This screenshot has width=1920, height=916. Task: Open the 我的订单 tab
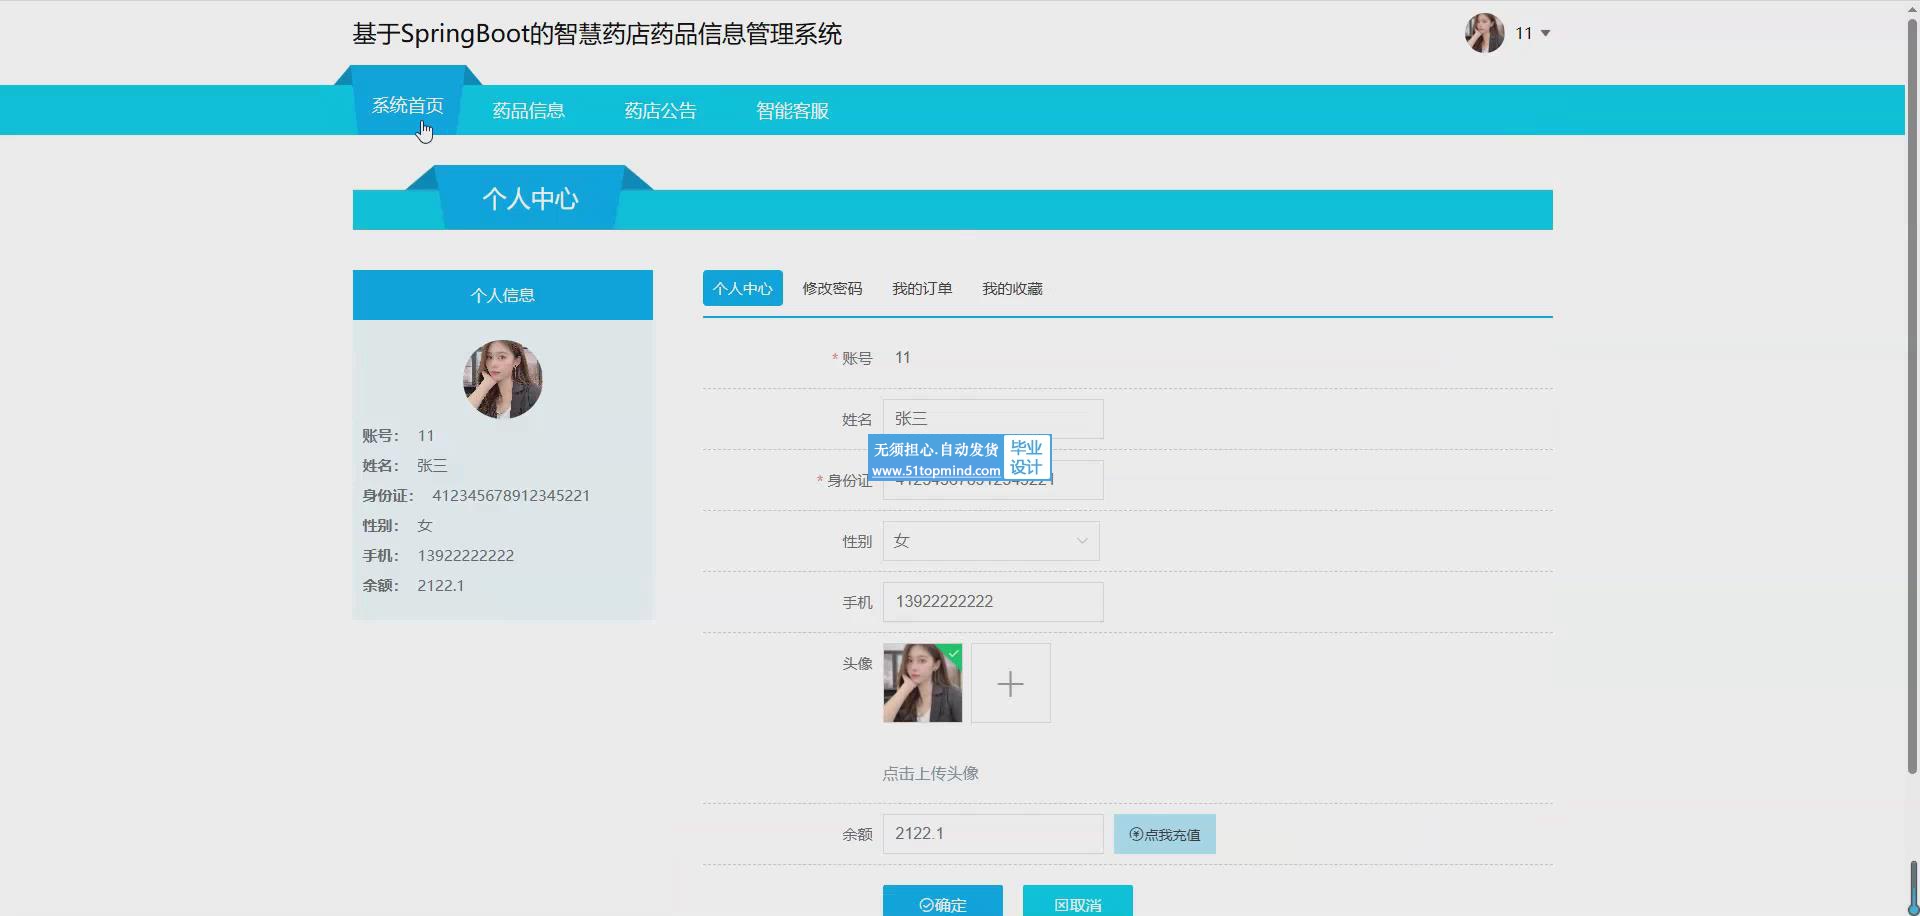921,288
